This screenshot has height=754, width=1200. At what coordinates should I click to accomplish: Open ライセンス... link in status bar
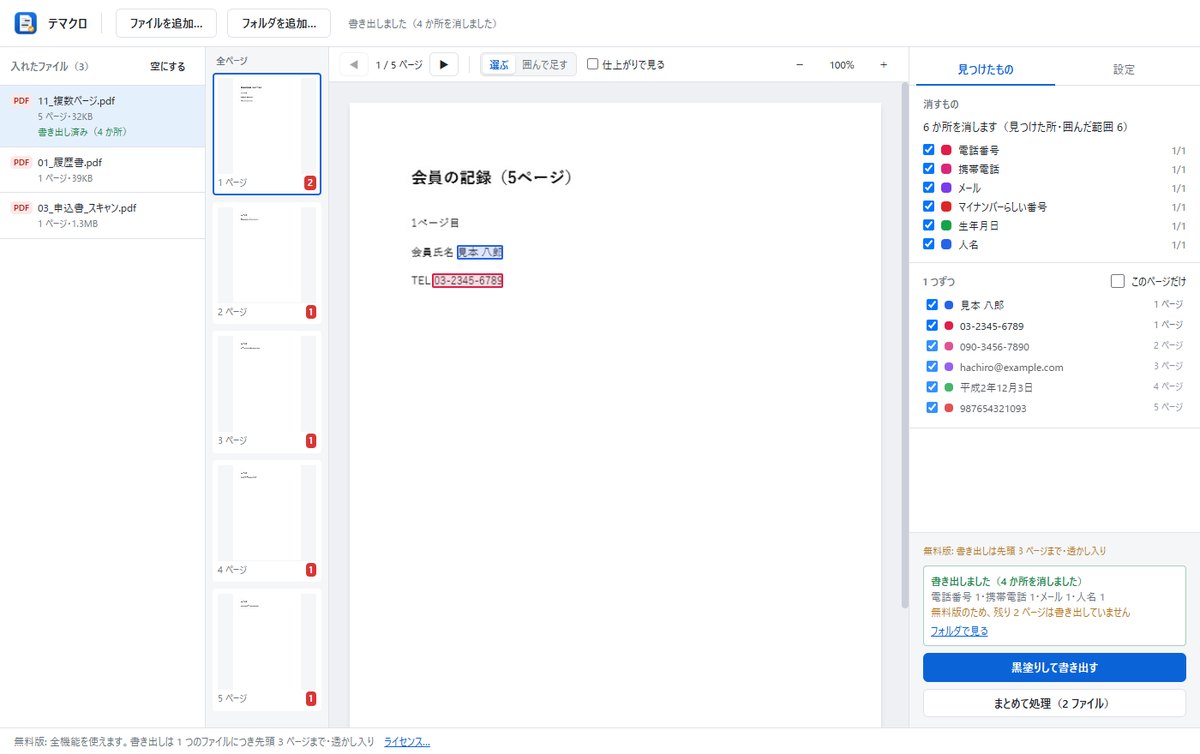tap(407, 742)
